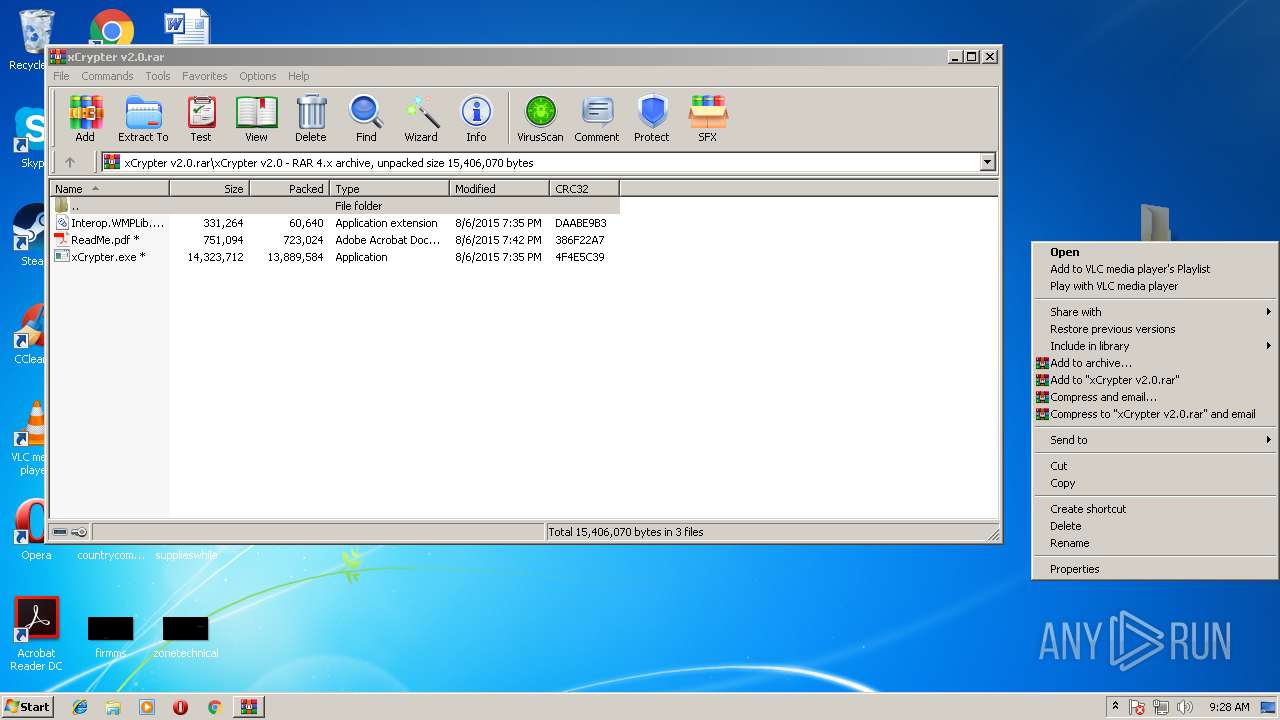
Task: Sort by Name column header
Action: 110,189
